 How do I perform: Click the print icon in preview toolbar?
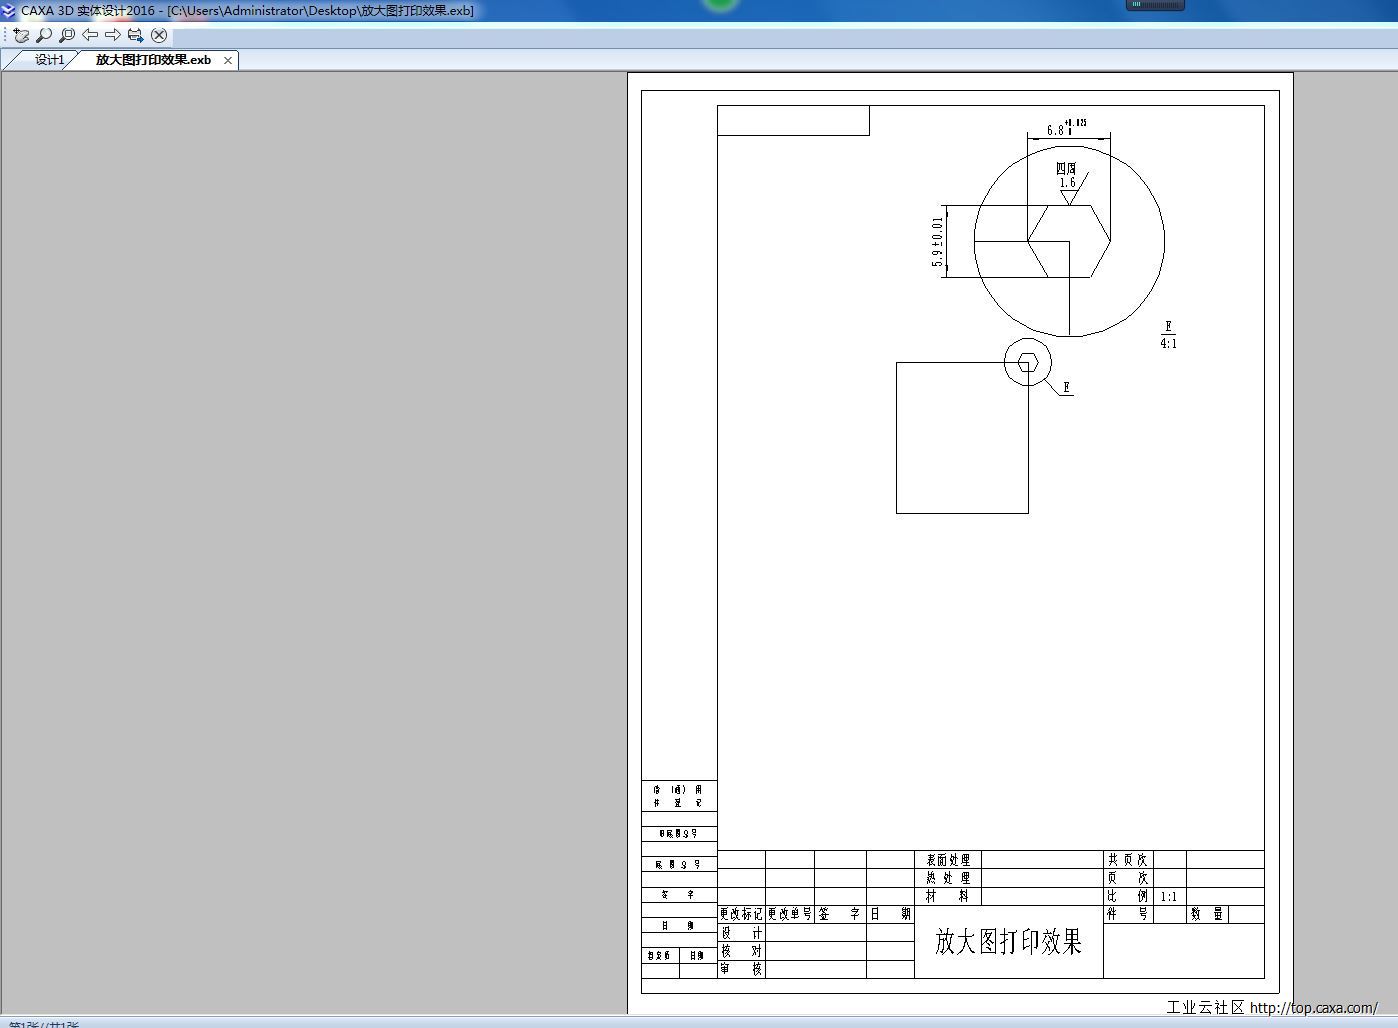136,35
